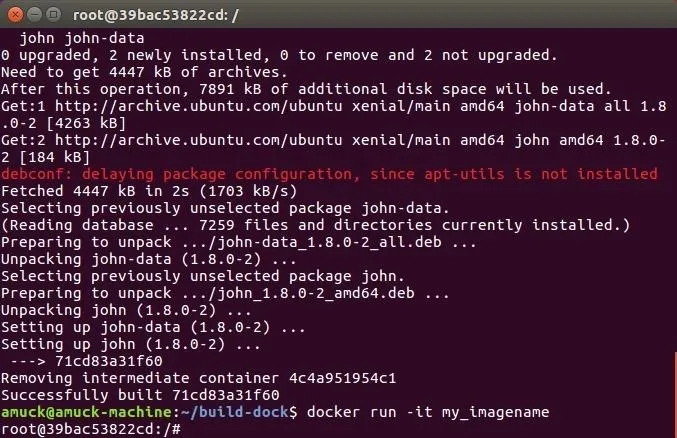
Task: Click the Setting up john (1.8.0-2) line
Action: coord(131,344)
